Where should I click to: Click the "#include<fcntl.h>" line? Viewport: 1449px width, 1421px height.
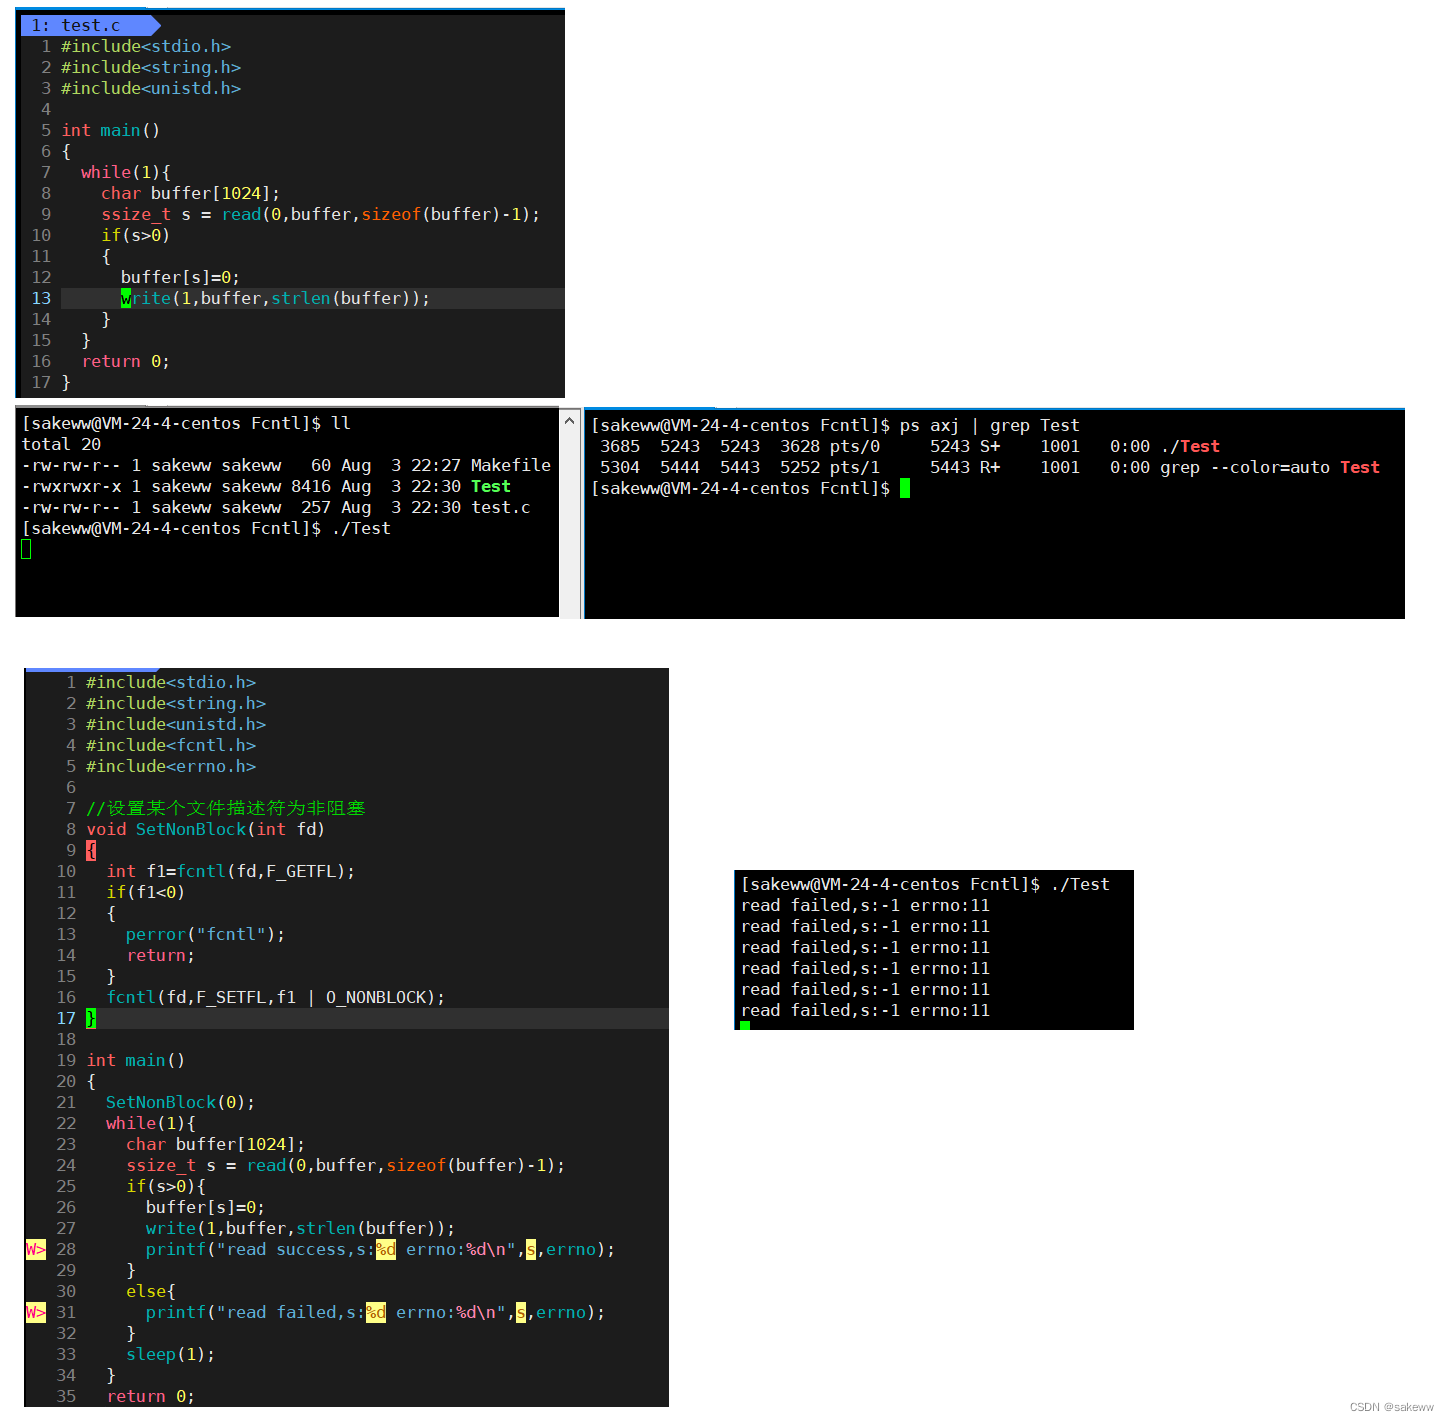coord(171,745)
